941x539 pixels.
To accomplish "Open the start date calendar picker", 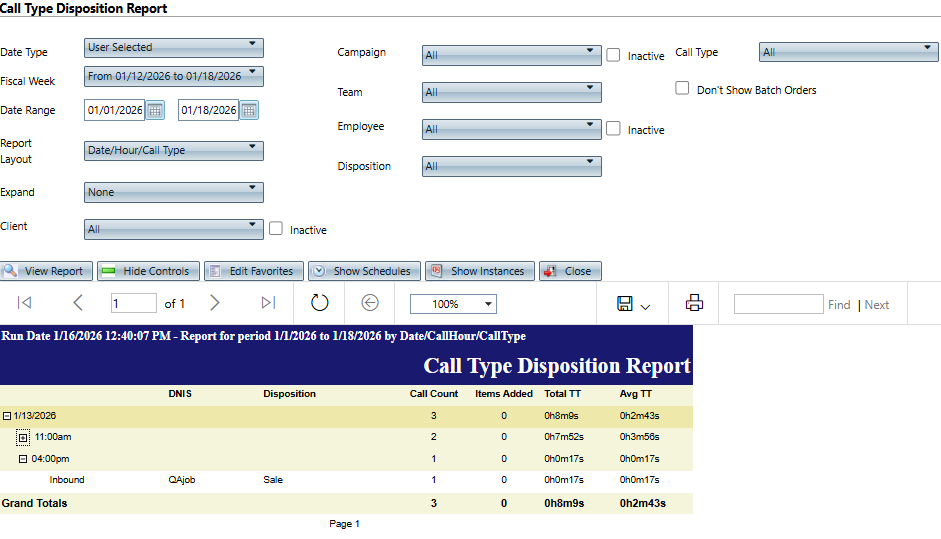I will pos(155,110).
